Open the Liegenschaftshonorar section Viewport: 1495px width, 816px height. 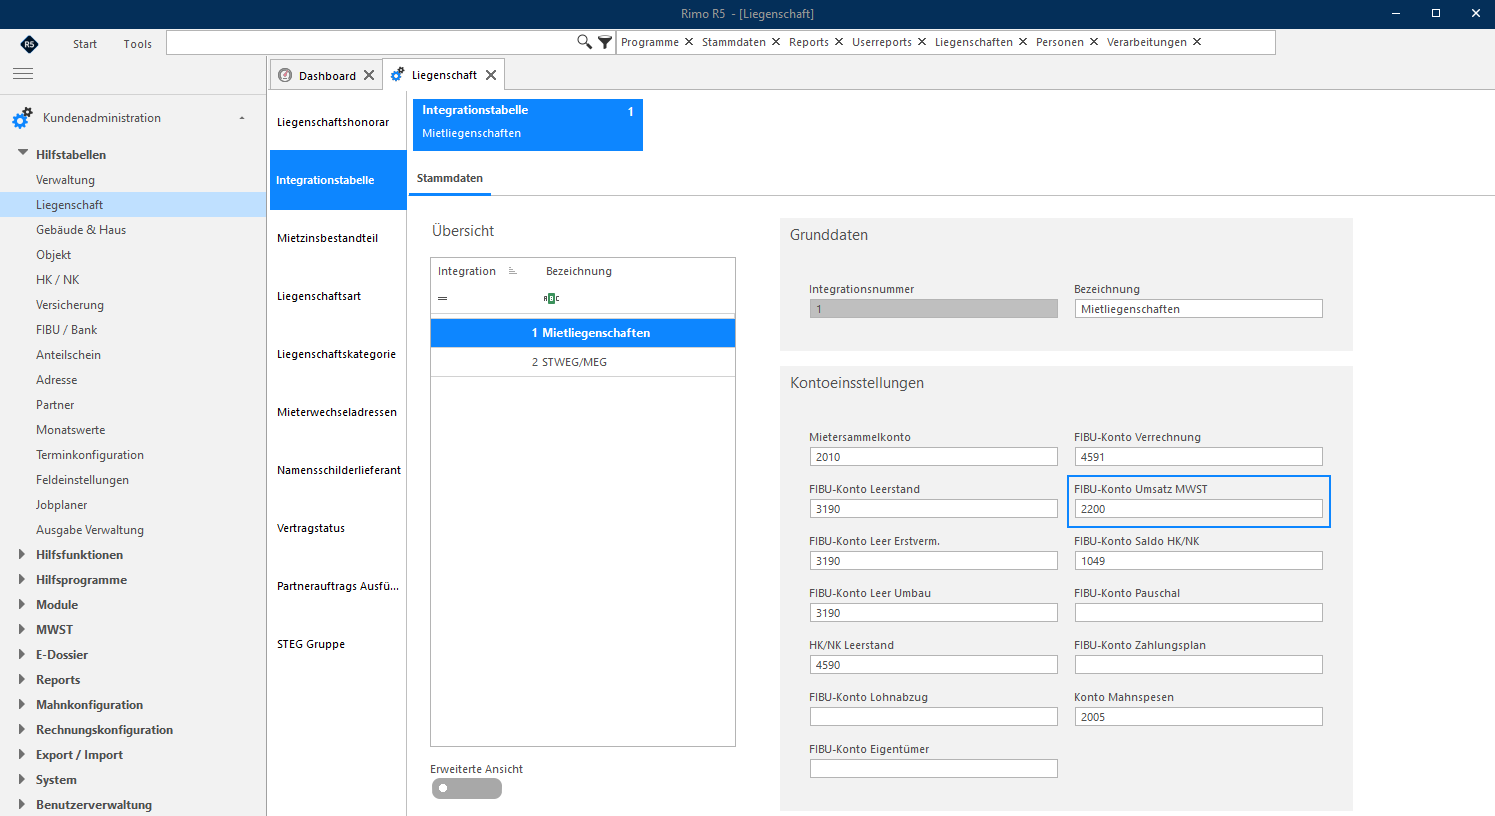338,122
